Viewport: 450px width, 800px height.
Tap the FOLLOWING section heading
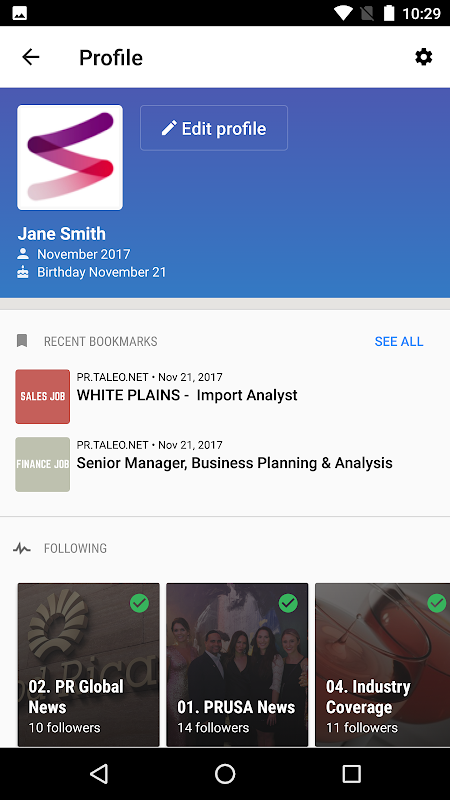click(76, 548)
